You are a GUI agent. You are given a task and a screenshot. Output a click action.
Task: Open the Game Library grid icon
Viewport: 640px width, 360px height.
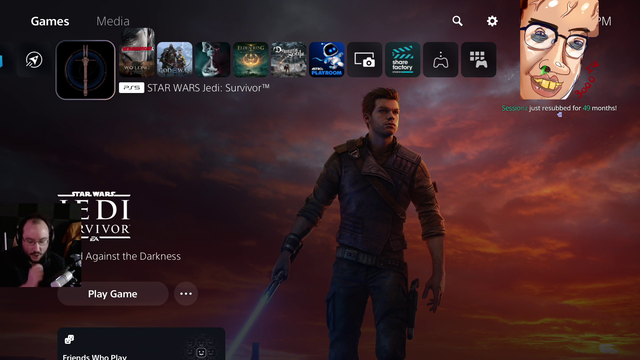coord(478,60)
